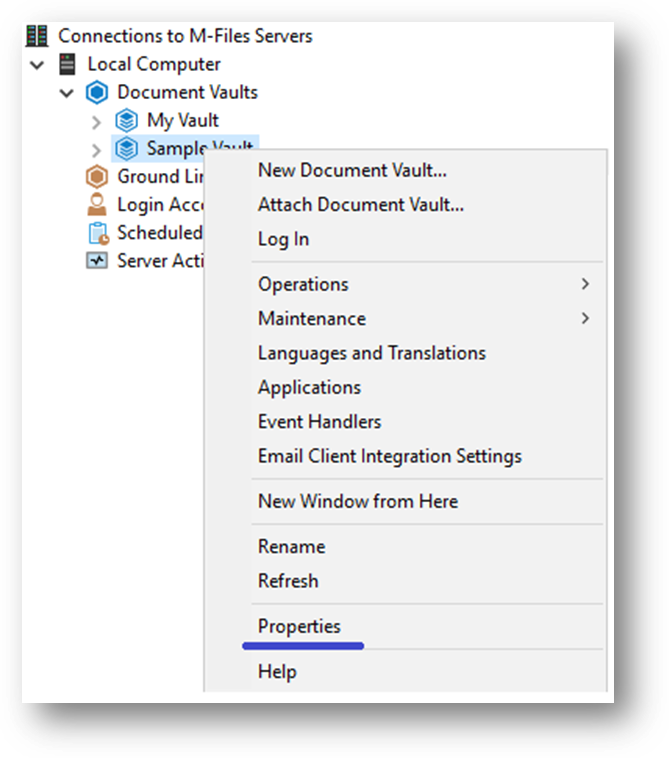Collapse the Local Computer node
This screenshot has height=758, width=669.
(x=37, y=64)
